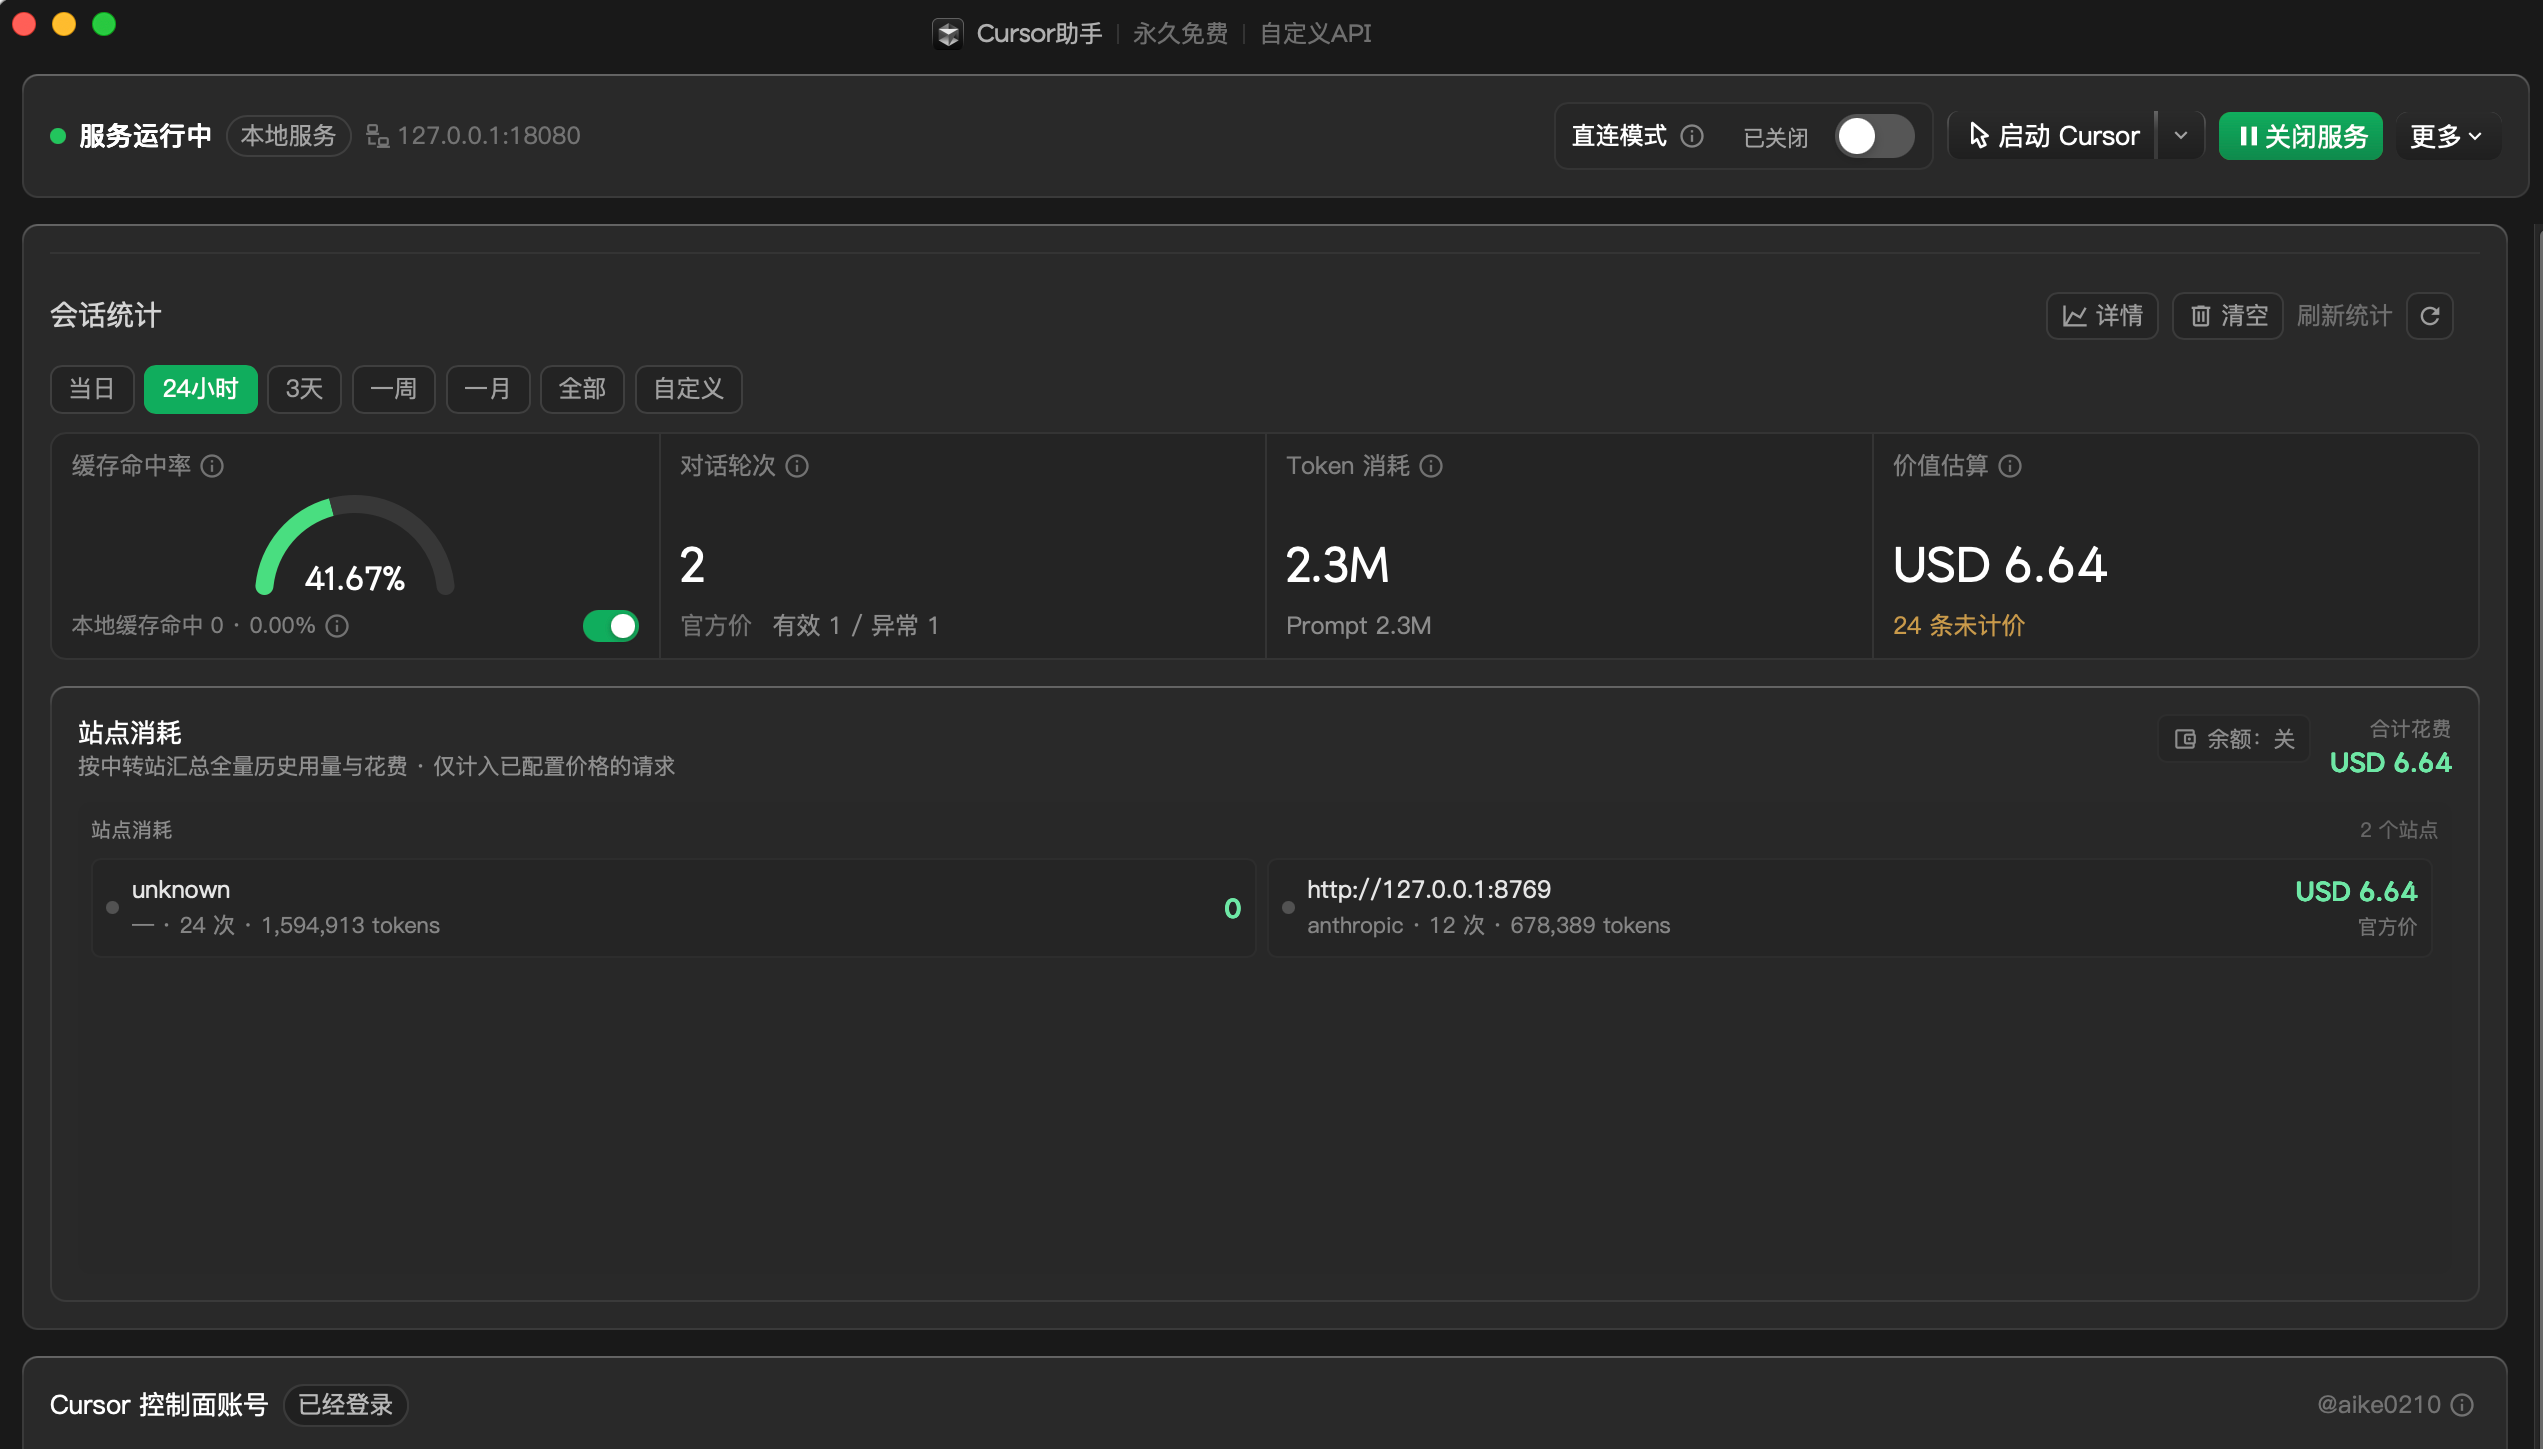
Task: Select the 自定义 time range tab
Action: 688,389
